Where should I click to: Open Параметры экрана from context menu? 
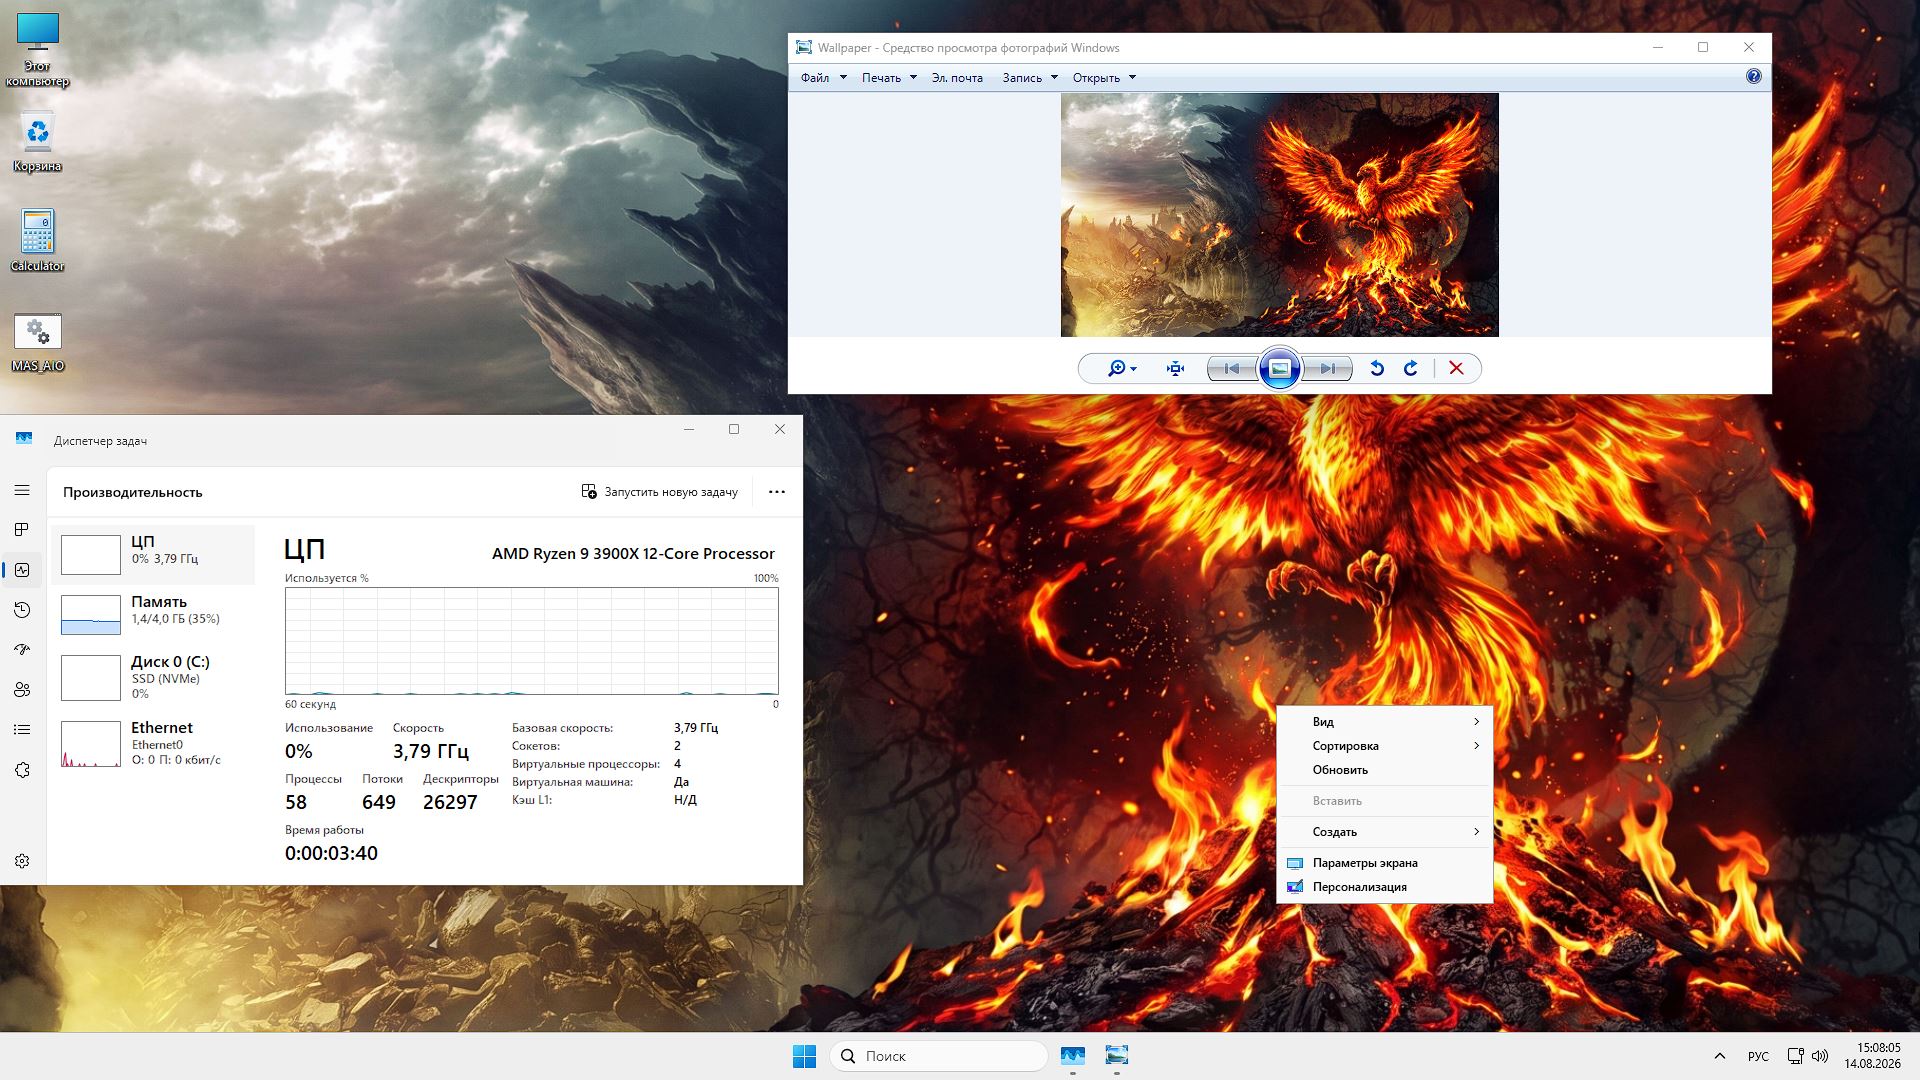point(1385,863)
